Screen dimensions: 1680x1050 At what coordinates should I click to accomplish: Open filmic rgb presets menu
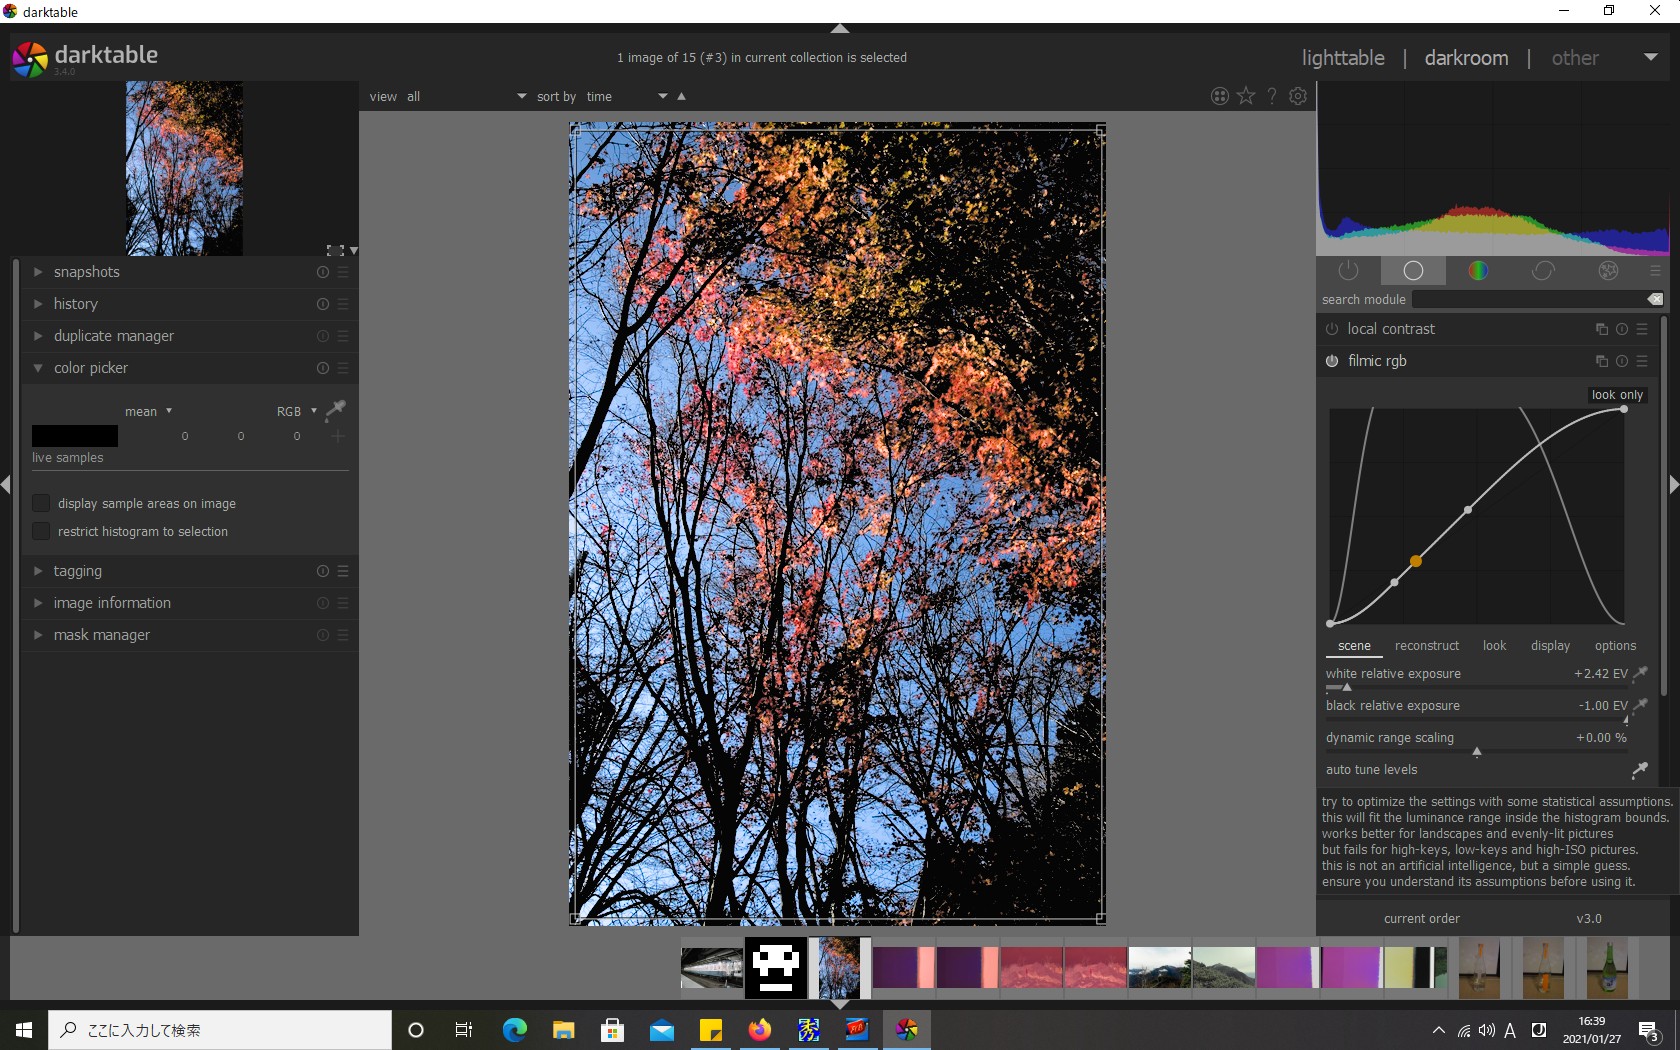point(1642,361)
